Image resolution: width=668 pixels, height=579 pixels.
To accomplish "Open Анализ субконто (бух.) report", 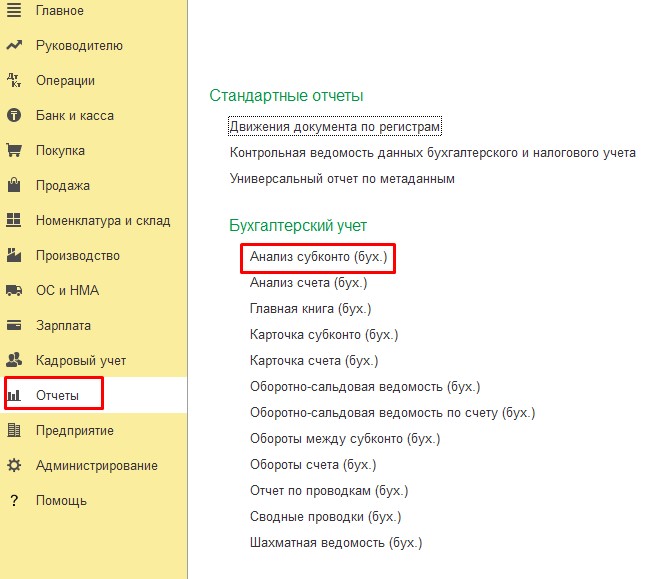I will tap(318, 256).
